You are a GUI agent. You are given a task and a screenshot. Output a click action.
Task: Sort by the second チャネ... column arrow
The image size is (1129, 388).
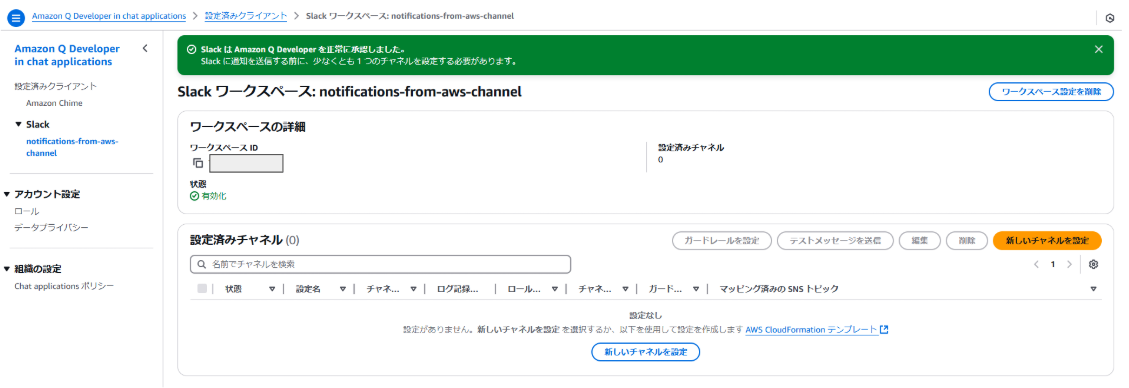pos(625,289)
